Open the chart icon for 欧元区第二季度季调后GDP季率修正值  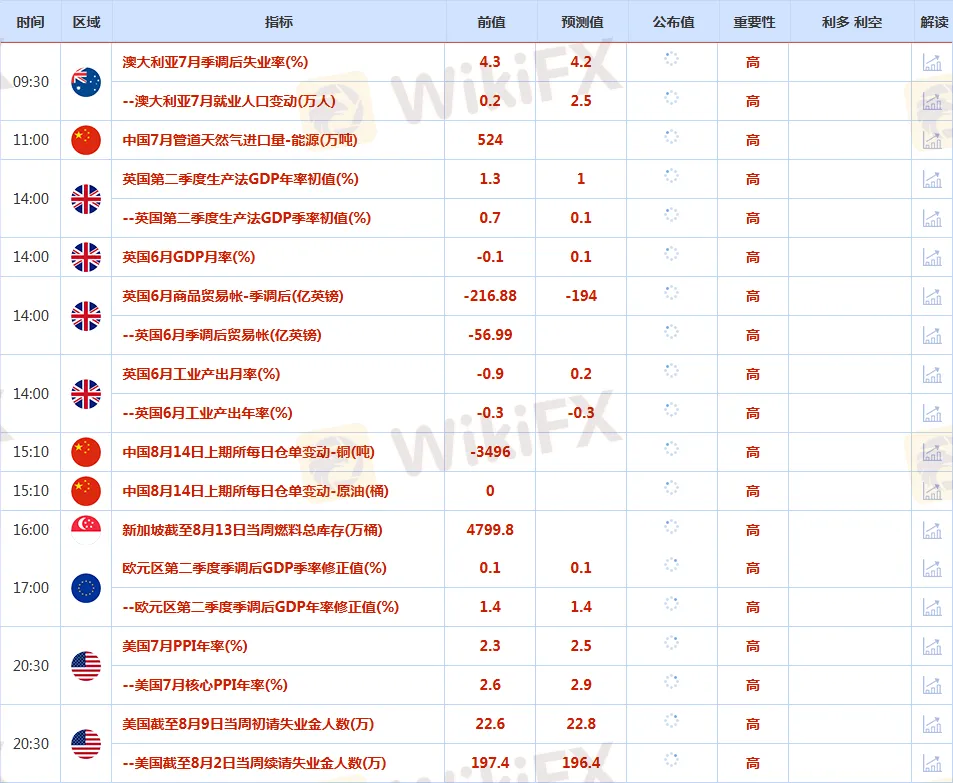tap(932, 568)
